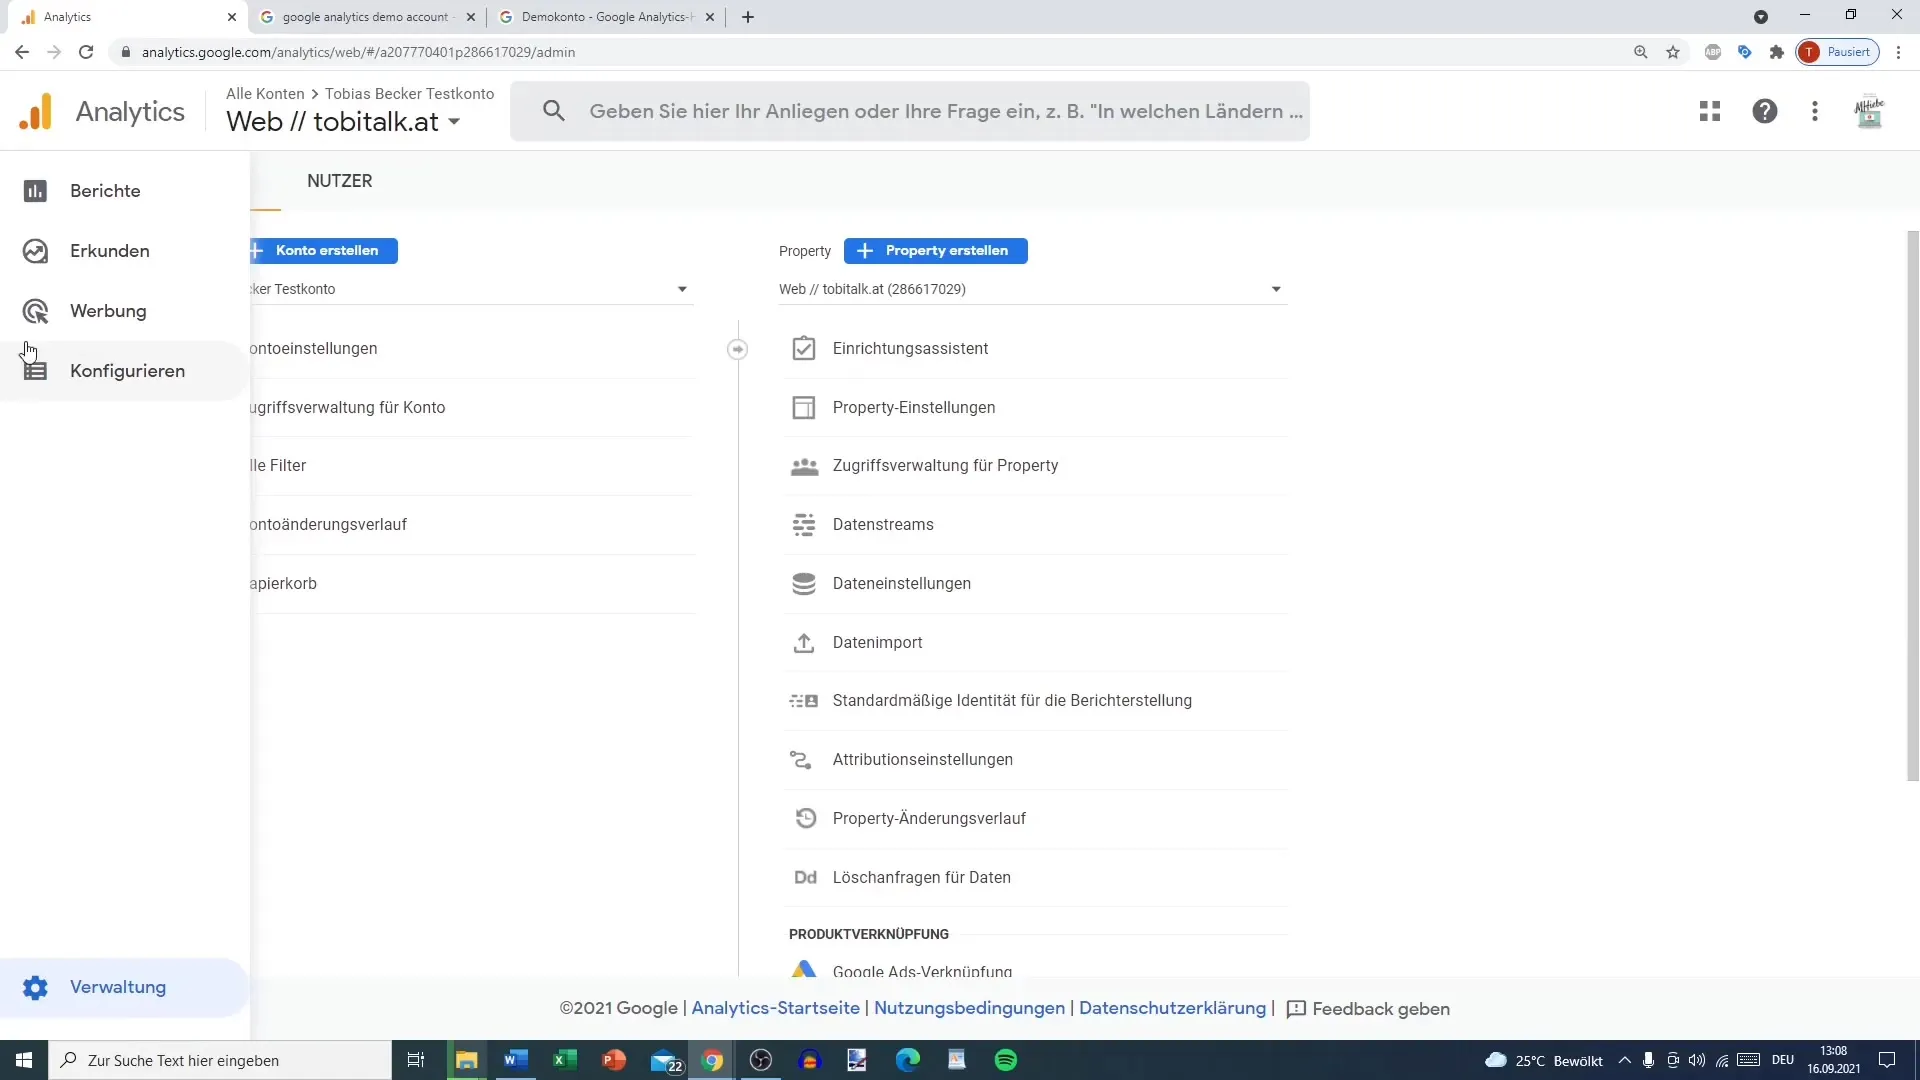Viewport: 1920px width, 1080px height.
Task: Bookmark this page with the star
Action: click(1673, 52)
